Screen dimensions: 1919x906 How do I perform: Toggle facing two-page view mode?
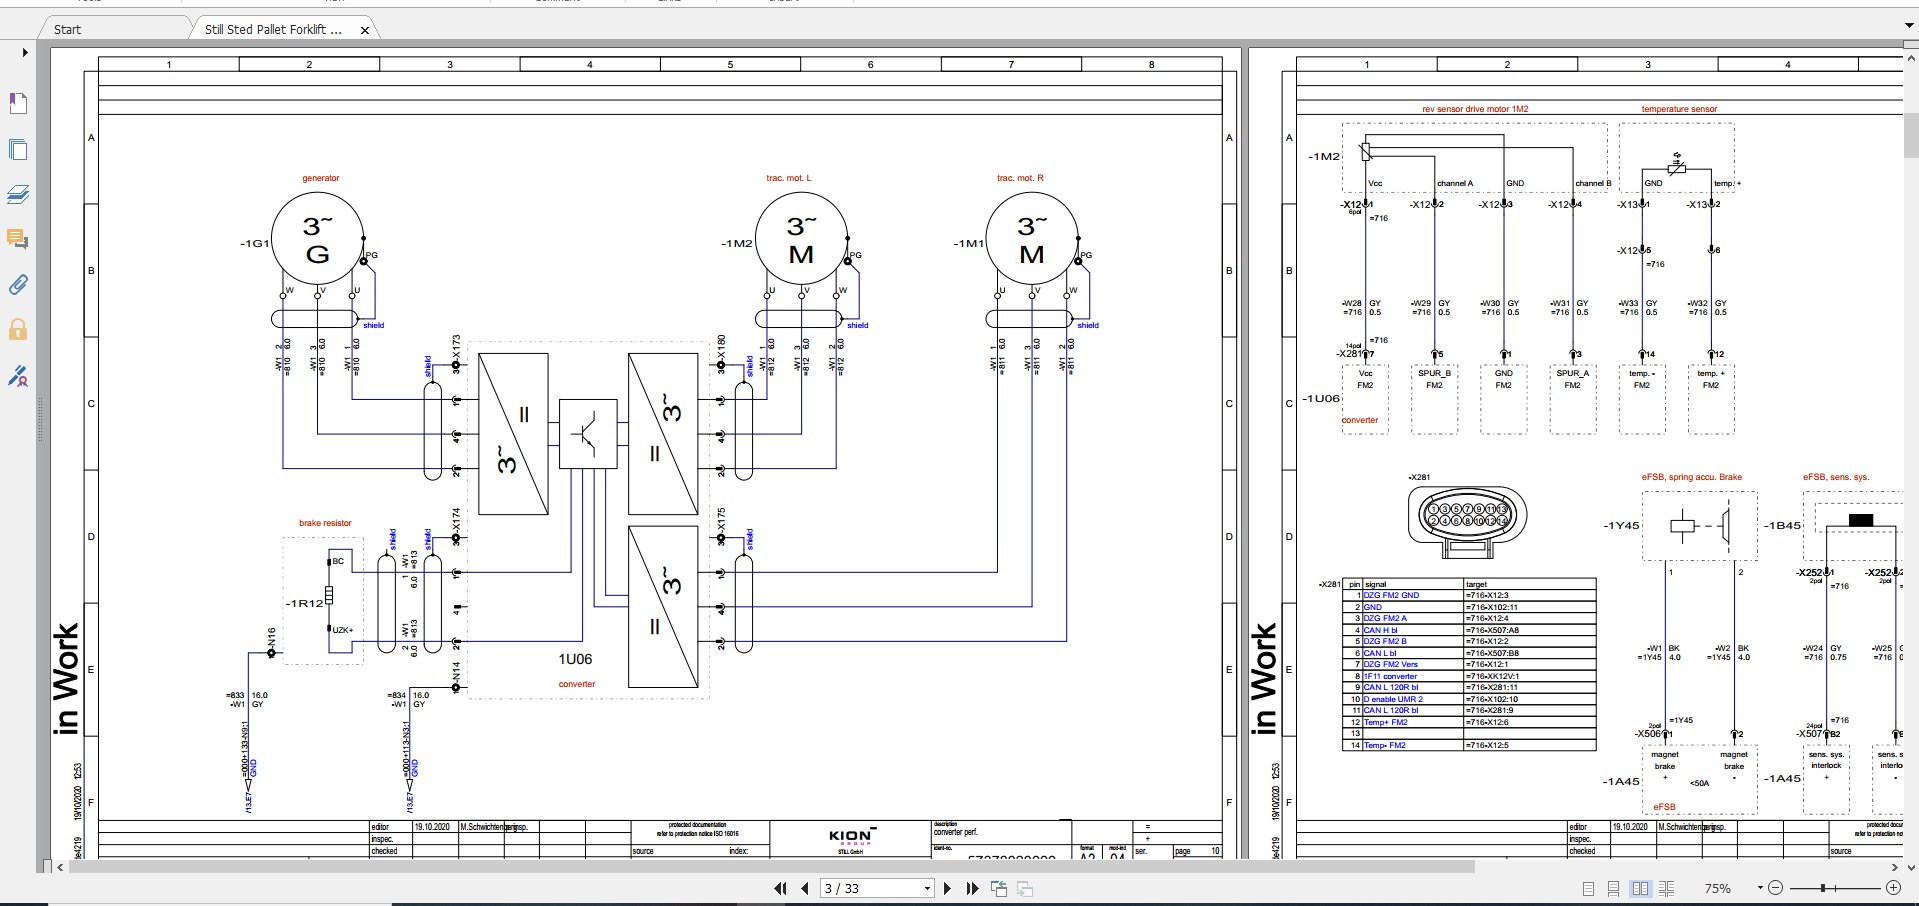point(1640,888)
